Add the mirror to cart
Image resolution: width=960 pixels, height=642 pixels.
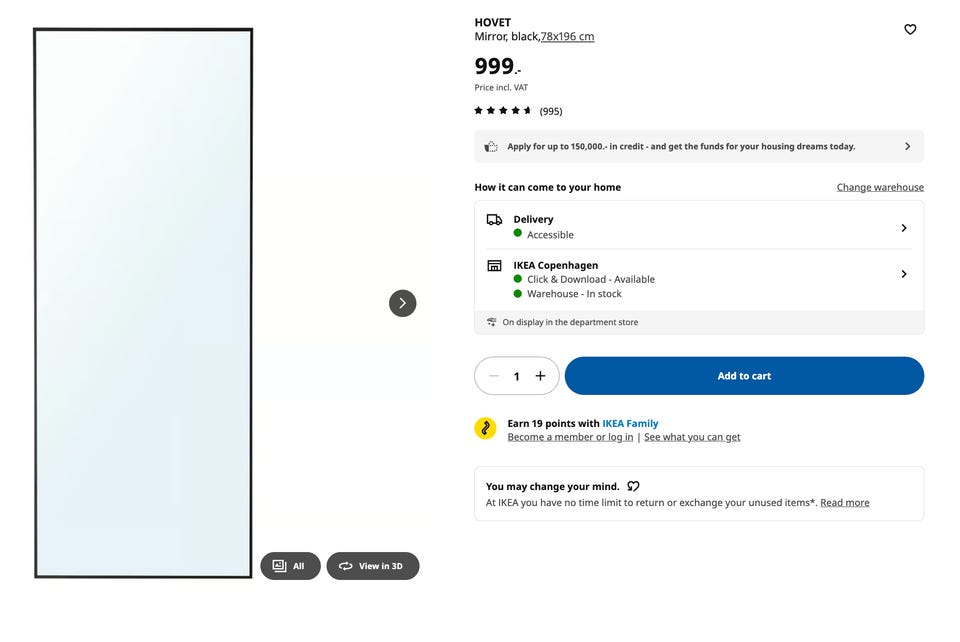[x=744, y=376]
